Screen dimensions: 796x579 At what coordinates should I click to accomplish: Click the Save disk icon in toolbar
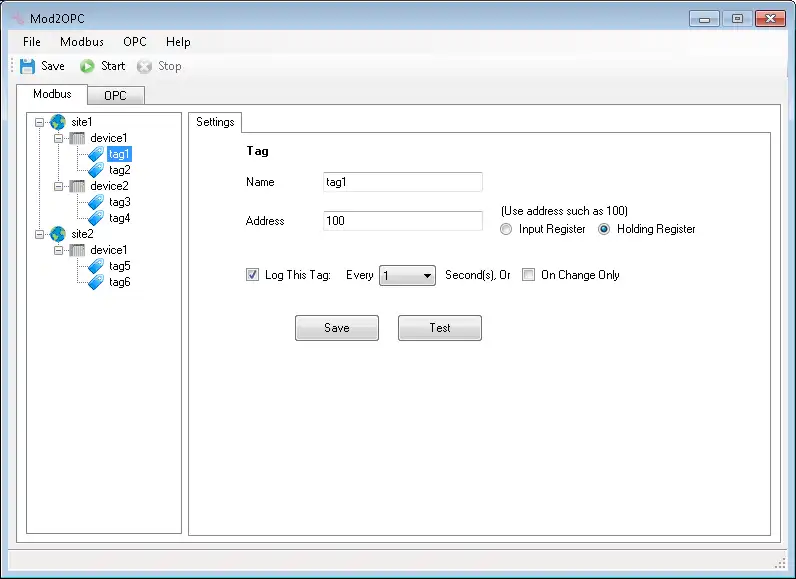[27, 66]
